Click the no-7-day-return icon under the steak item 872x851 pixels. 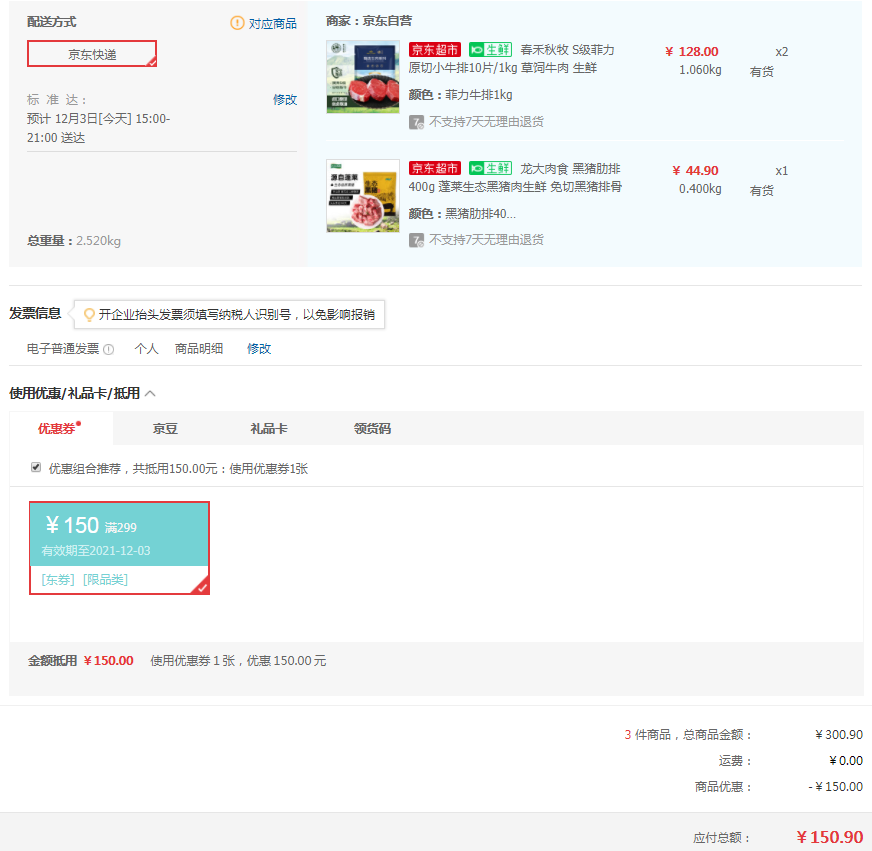pos(417,122)
